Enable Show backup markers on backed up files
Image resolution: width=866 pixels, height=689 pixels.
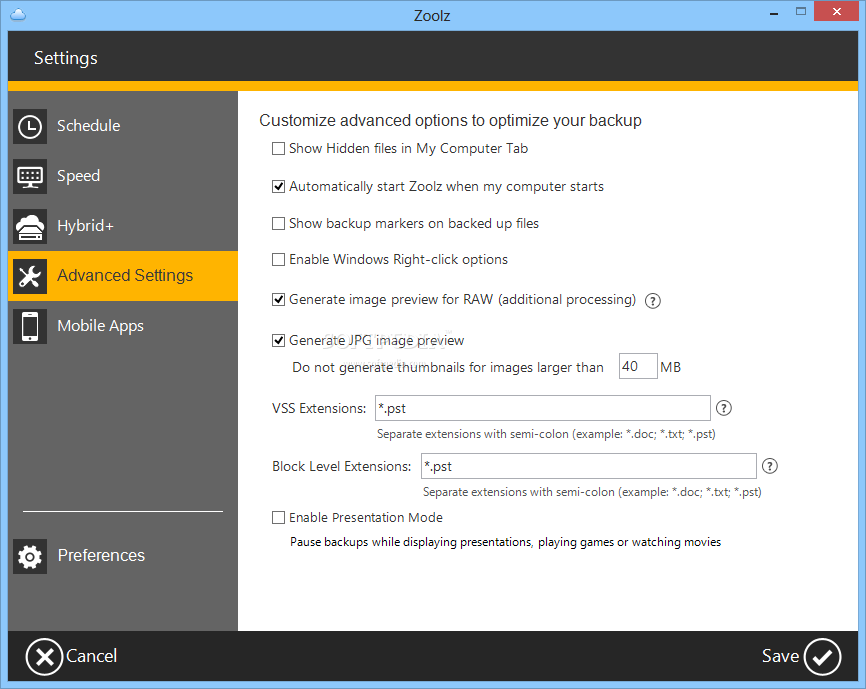click(x=278, y=223)
